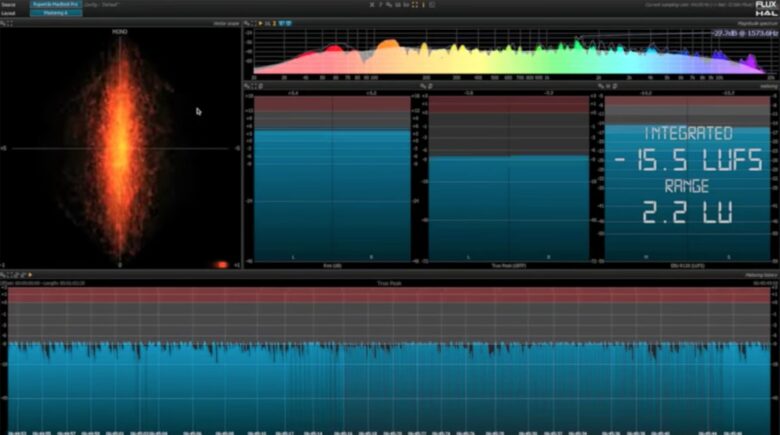This screenshot has height=435, width=780.
Task: Open the Layout selection dropdown
Action: coord(55,14)
